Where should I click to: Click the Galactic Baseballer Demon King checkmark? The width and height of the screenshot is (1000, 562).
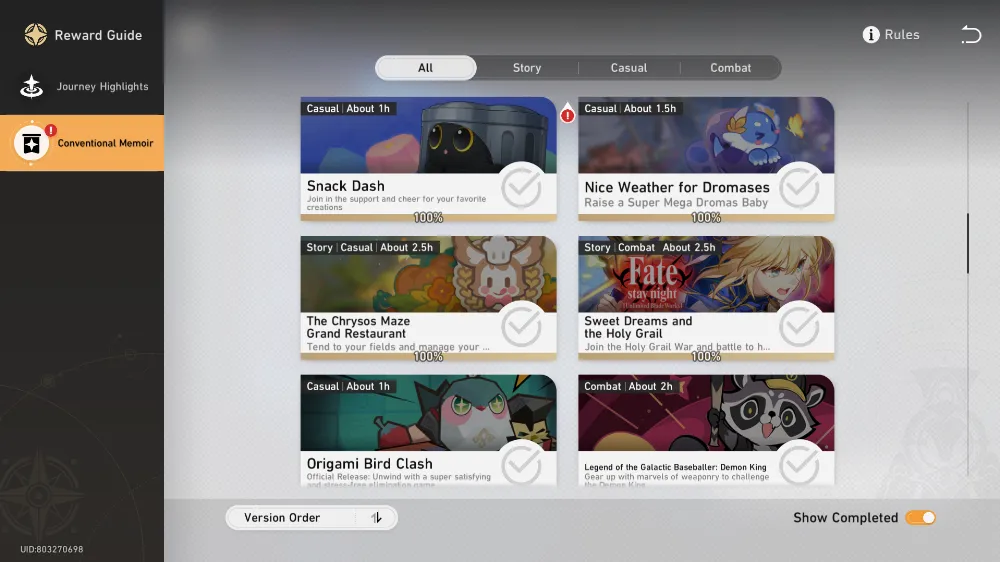tap(799, 464)
